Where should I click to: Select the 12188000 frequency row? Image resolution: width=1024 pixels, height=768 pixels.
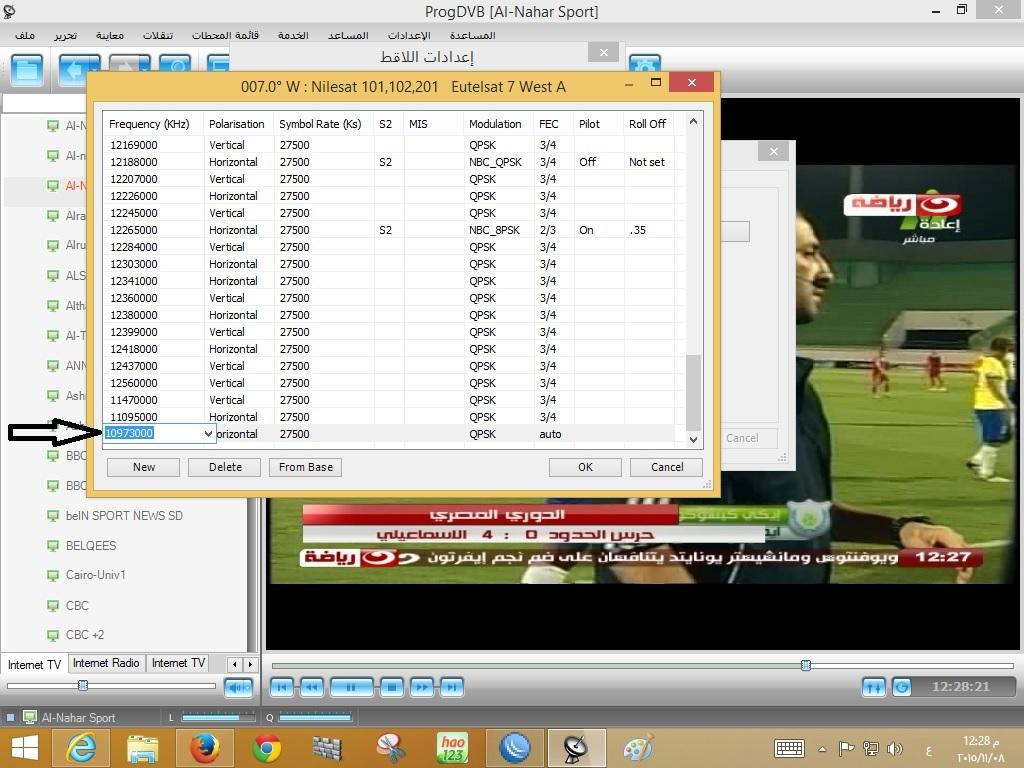(394, 162)
